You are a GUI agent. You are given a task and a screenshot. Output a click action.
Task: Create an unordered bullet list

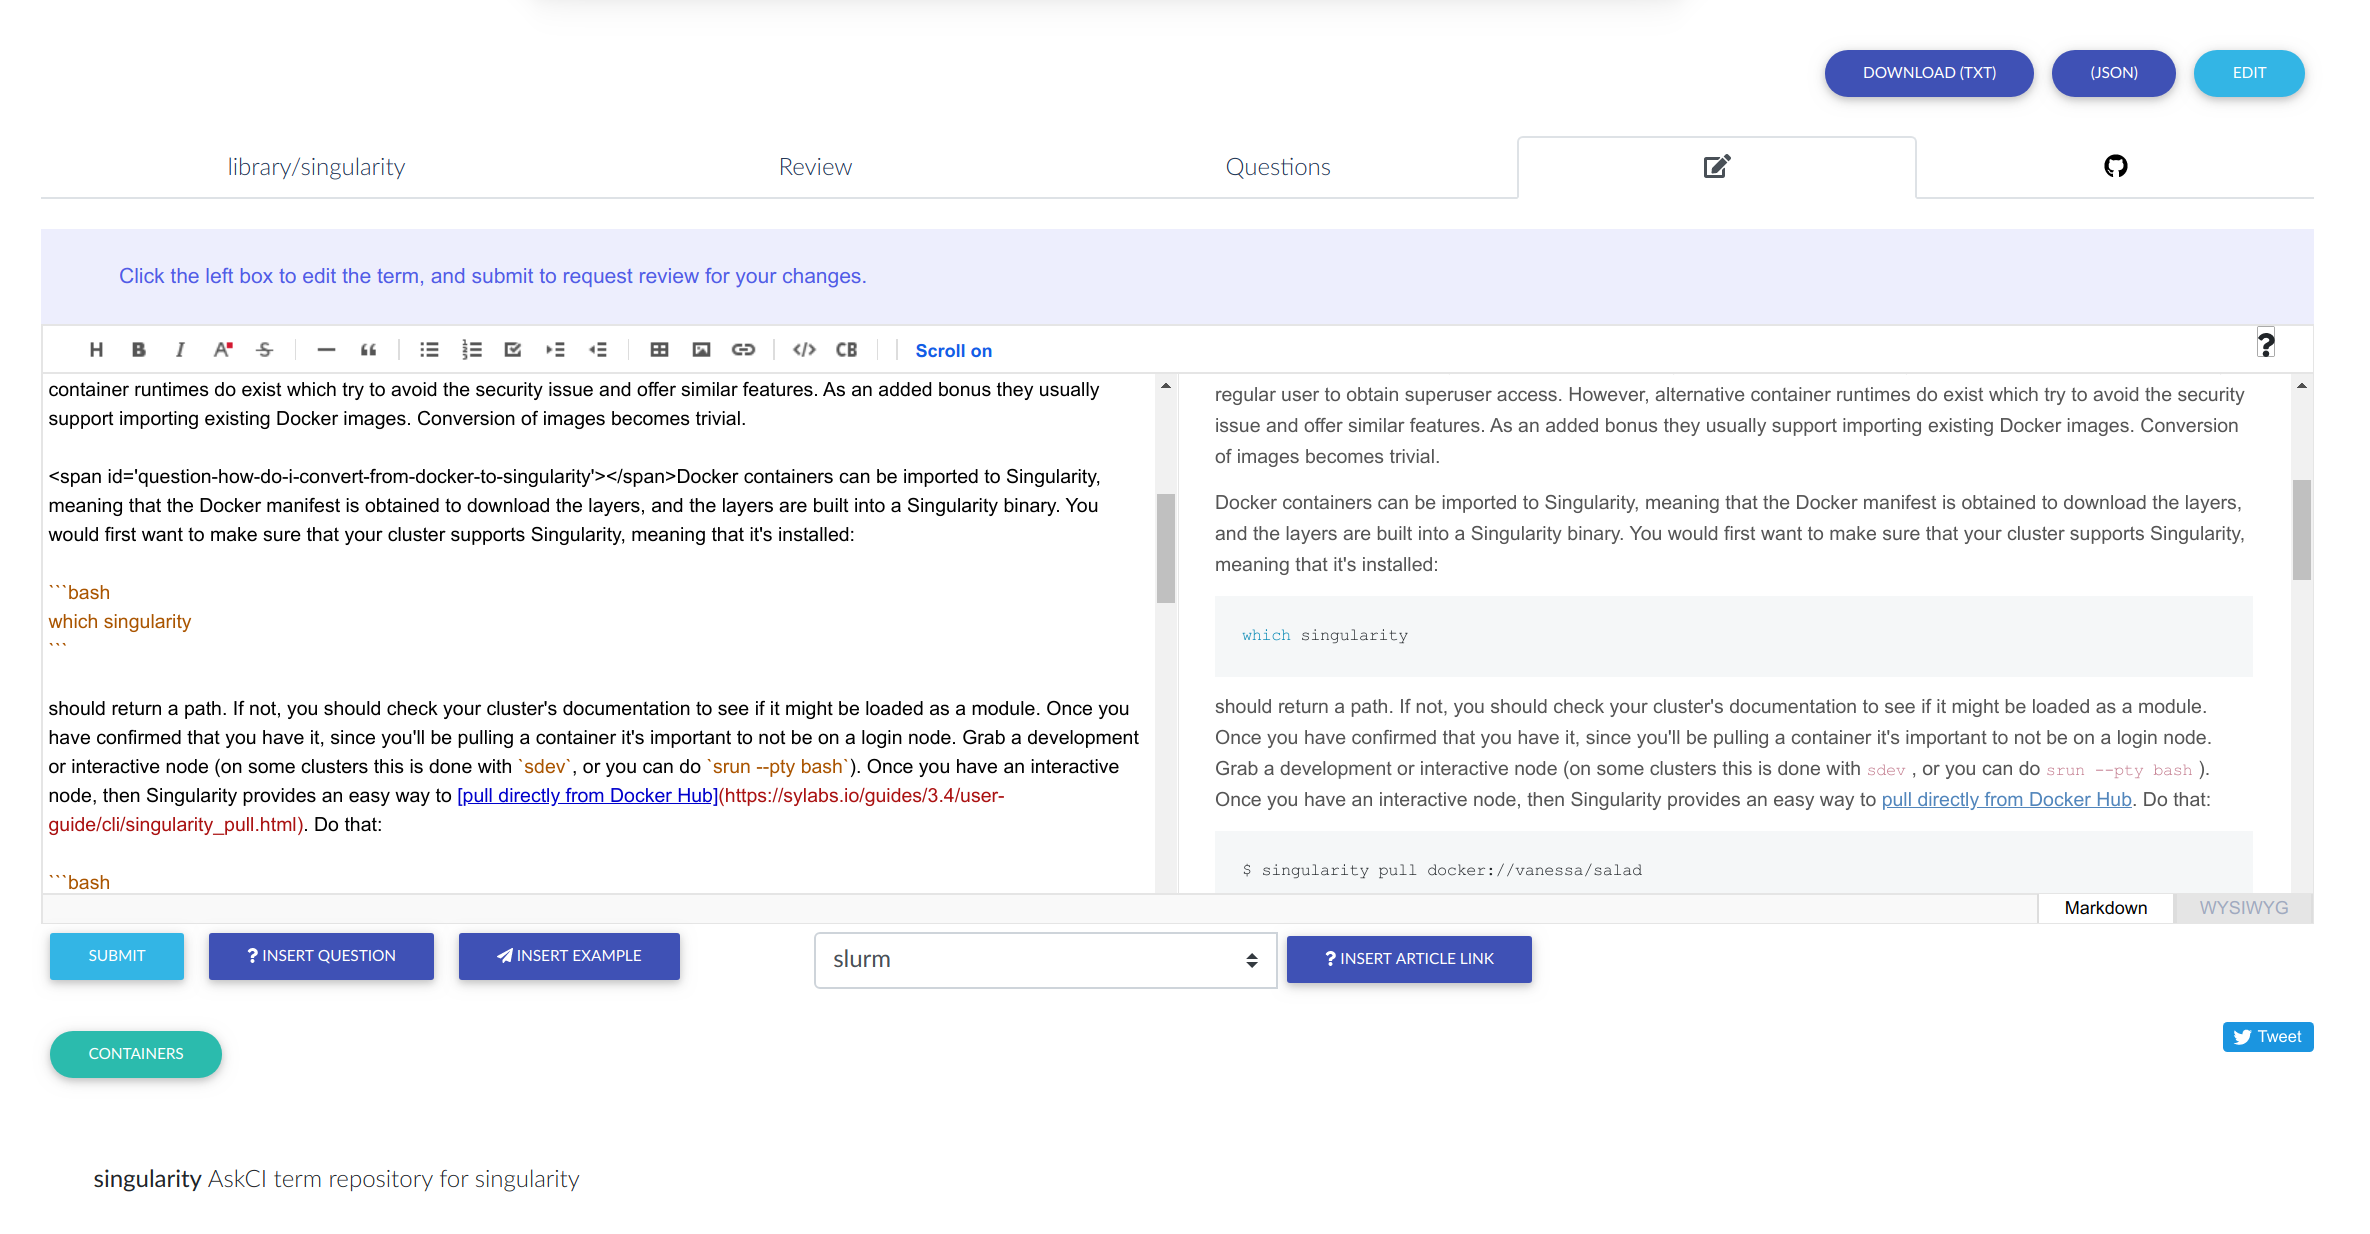click(429, 350)
